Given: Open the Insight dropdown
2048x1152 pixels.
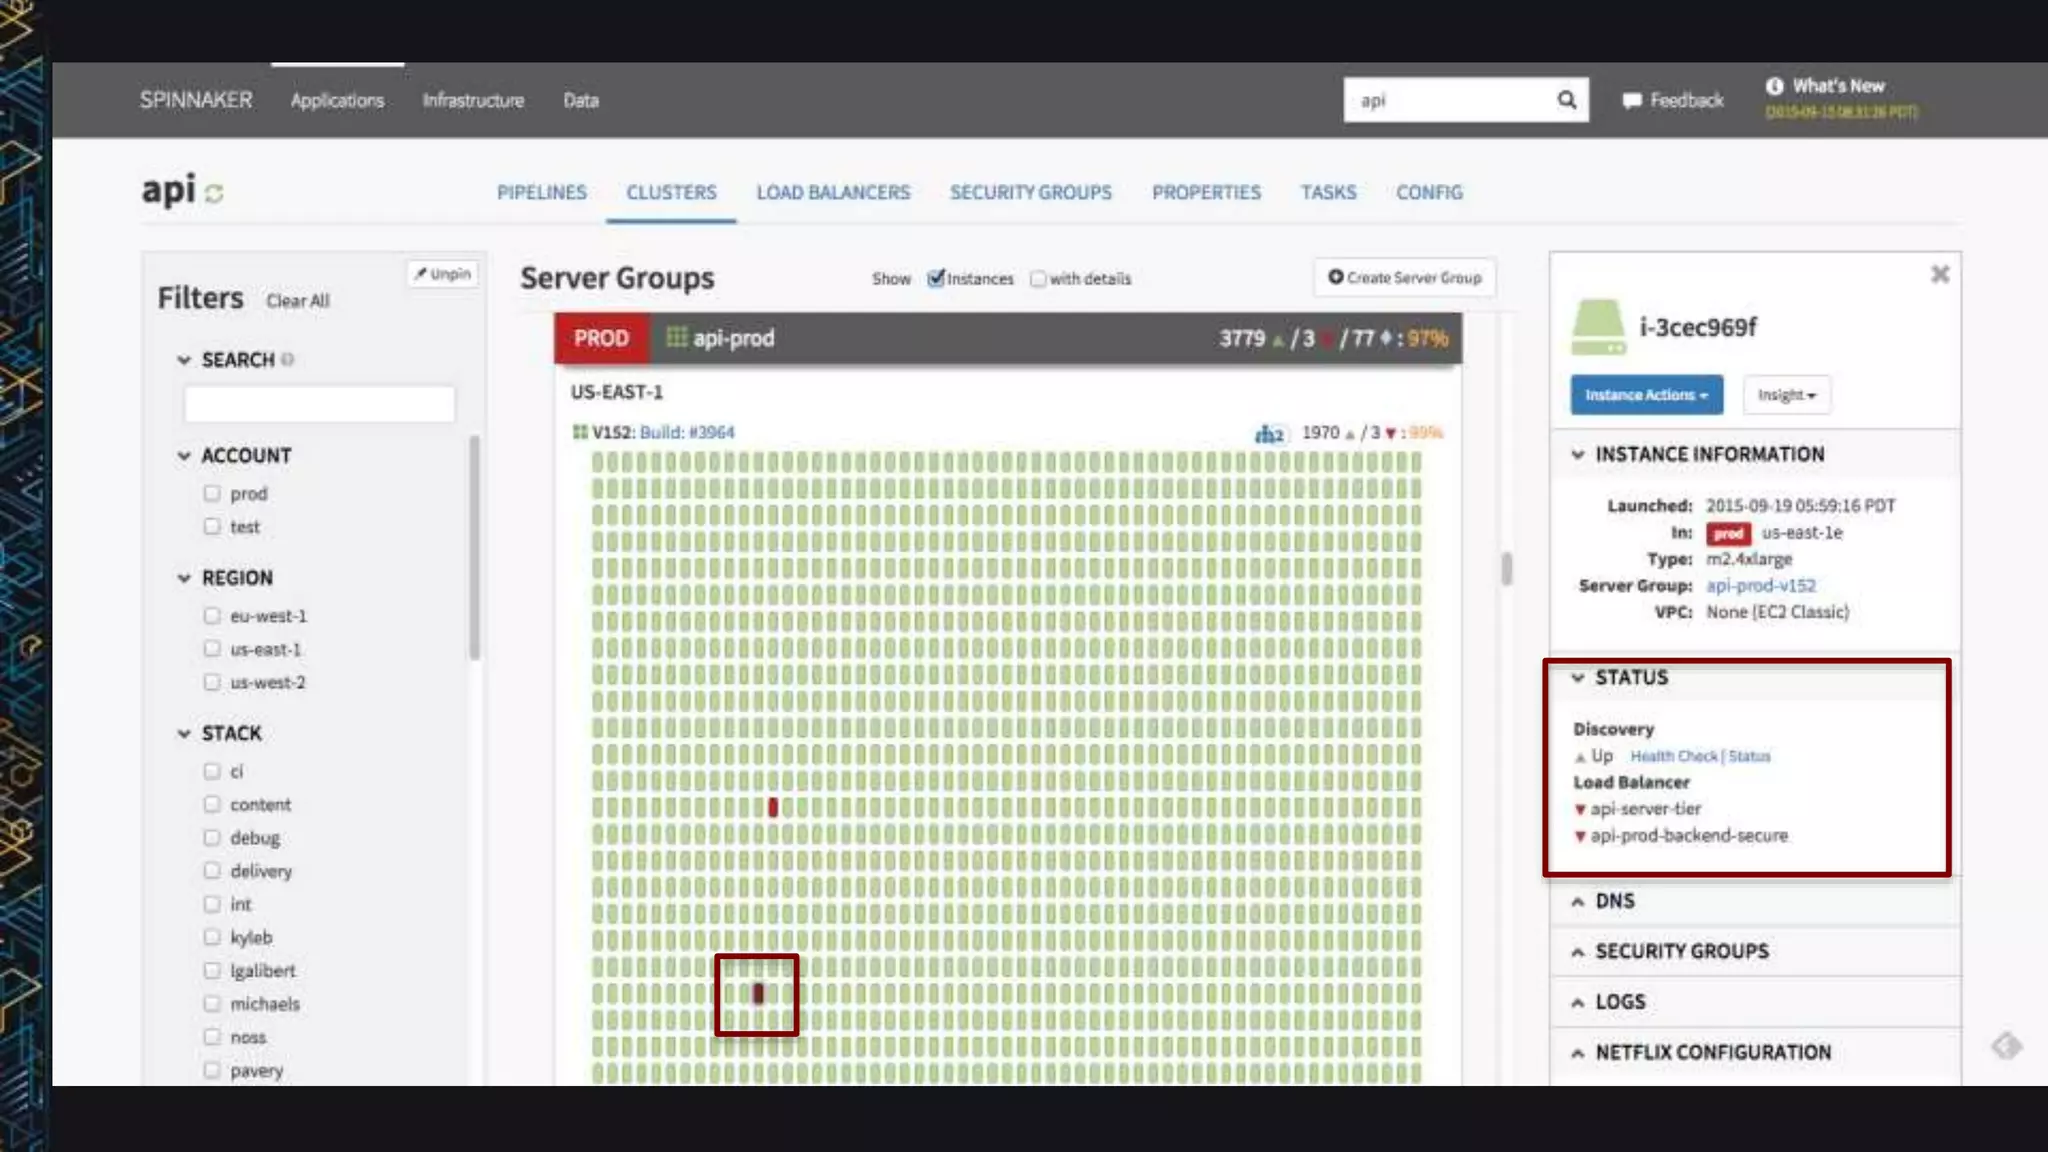Looking at the screenshot, I should [1786, 395].
